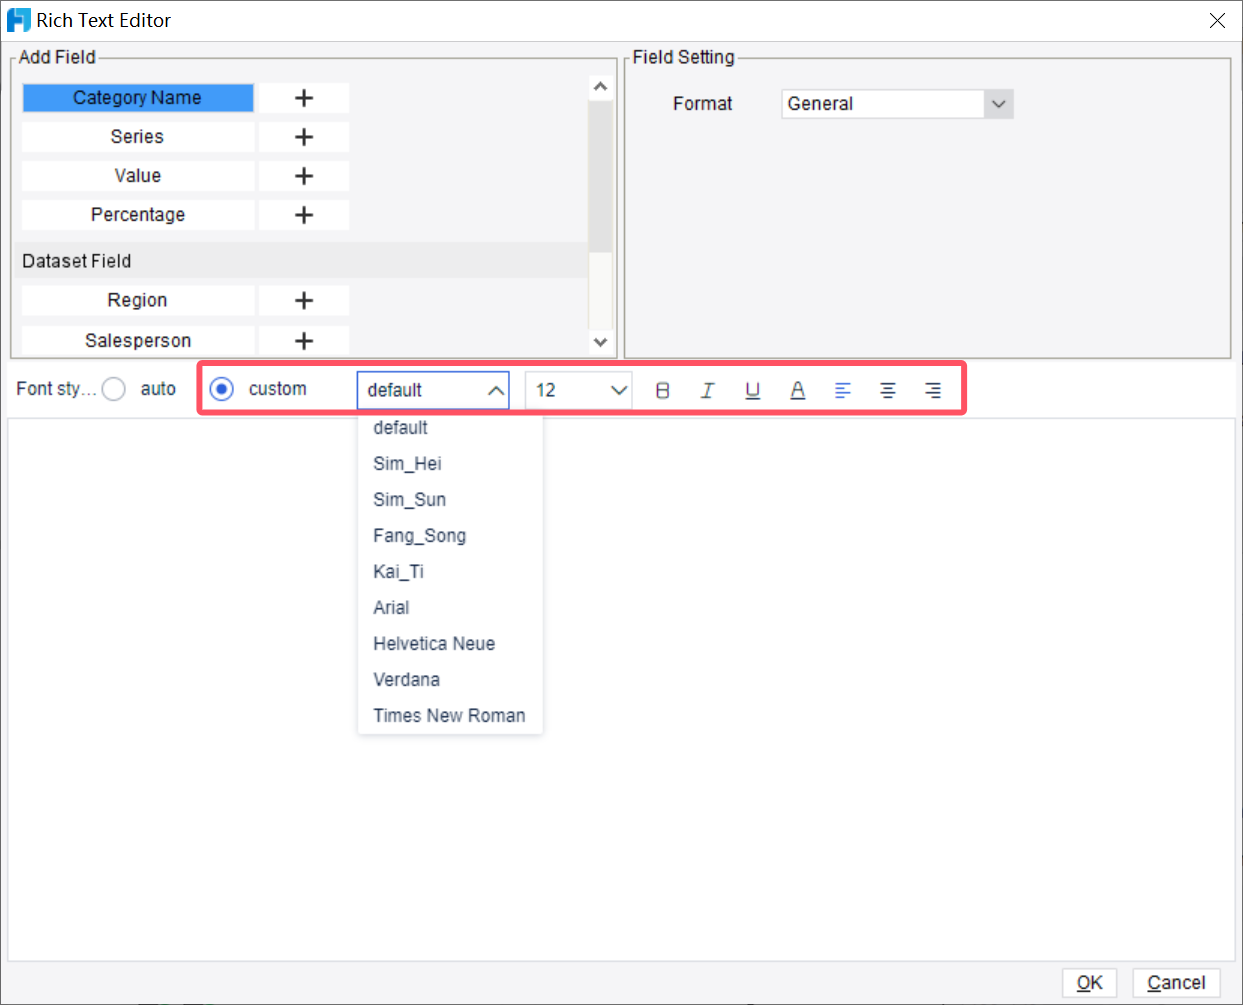This screenshot has height=1005, width=1243.
Task: Add the Salesperson dataset field with plus
Action: (304, 340)
